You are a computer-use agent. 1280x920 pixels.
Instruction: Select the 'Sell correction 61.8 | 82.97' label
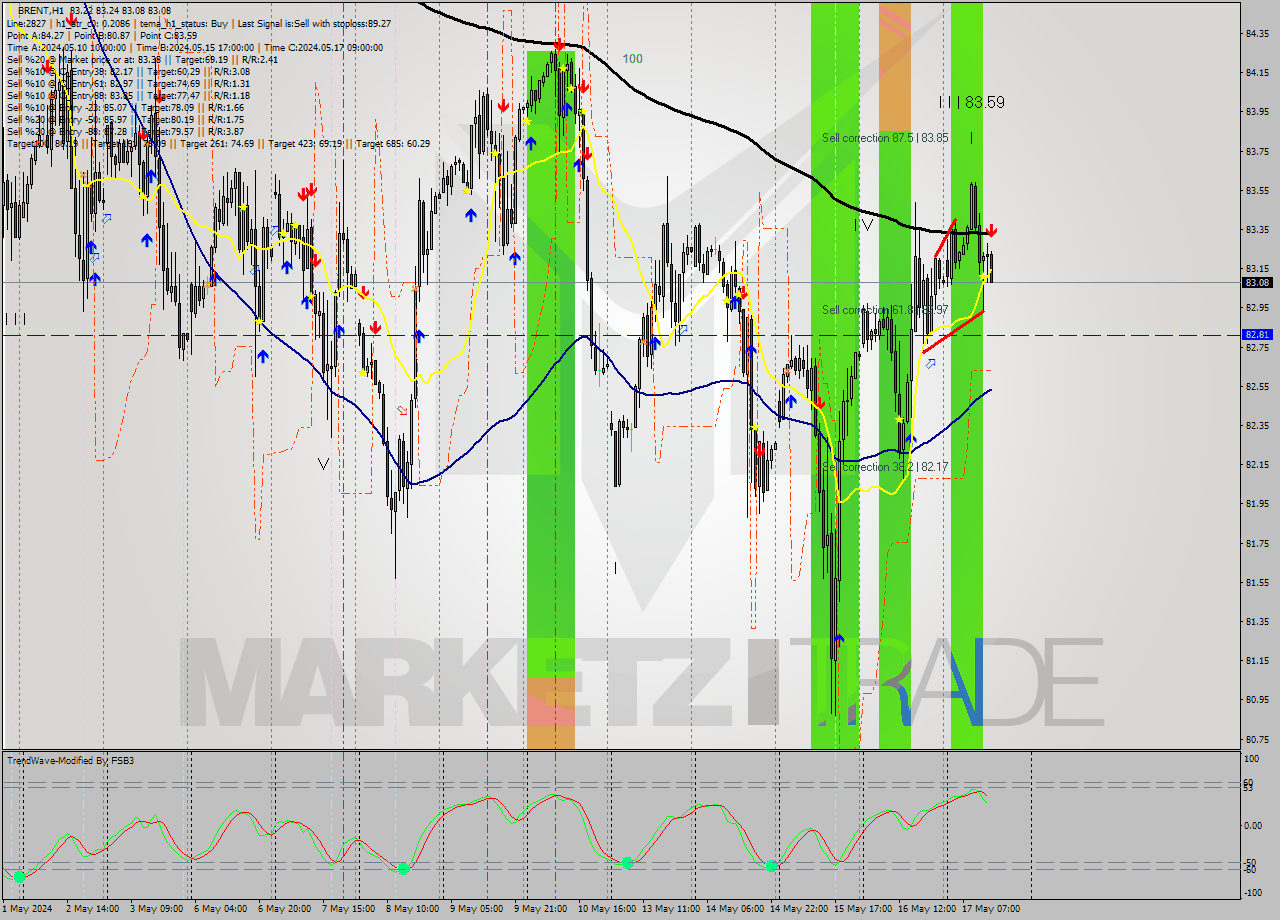(885, 310)
